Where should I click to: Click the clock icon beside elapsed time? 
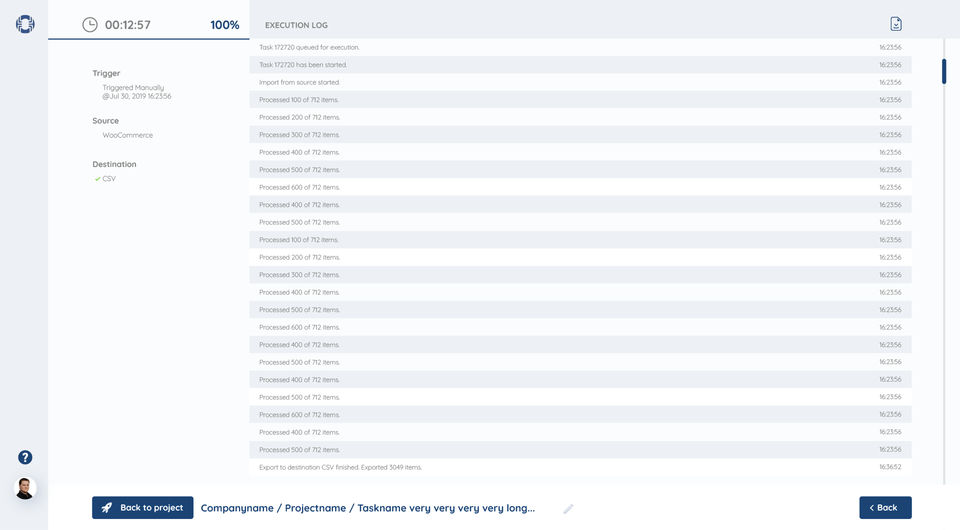[x=90, y=24]
